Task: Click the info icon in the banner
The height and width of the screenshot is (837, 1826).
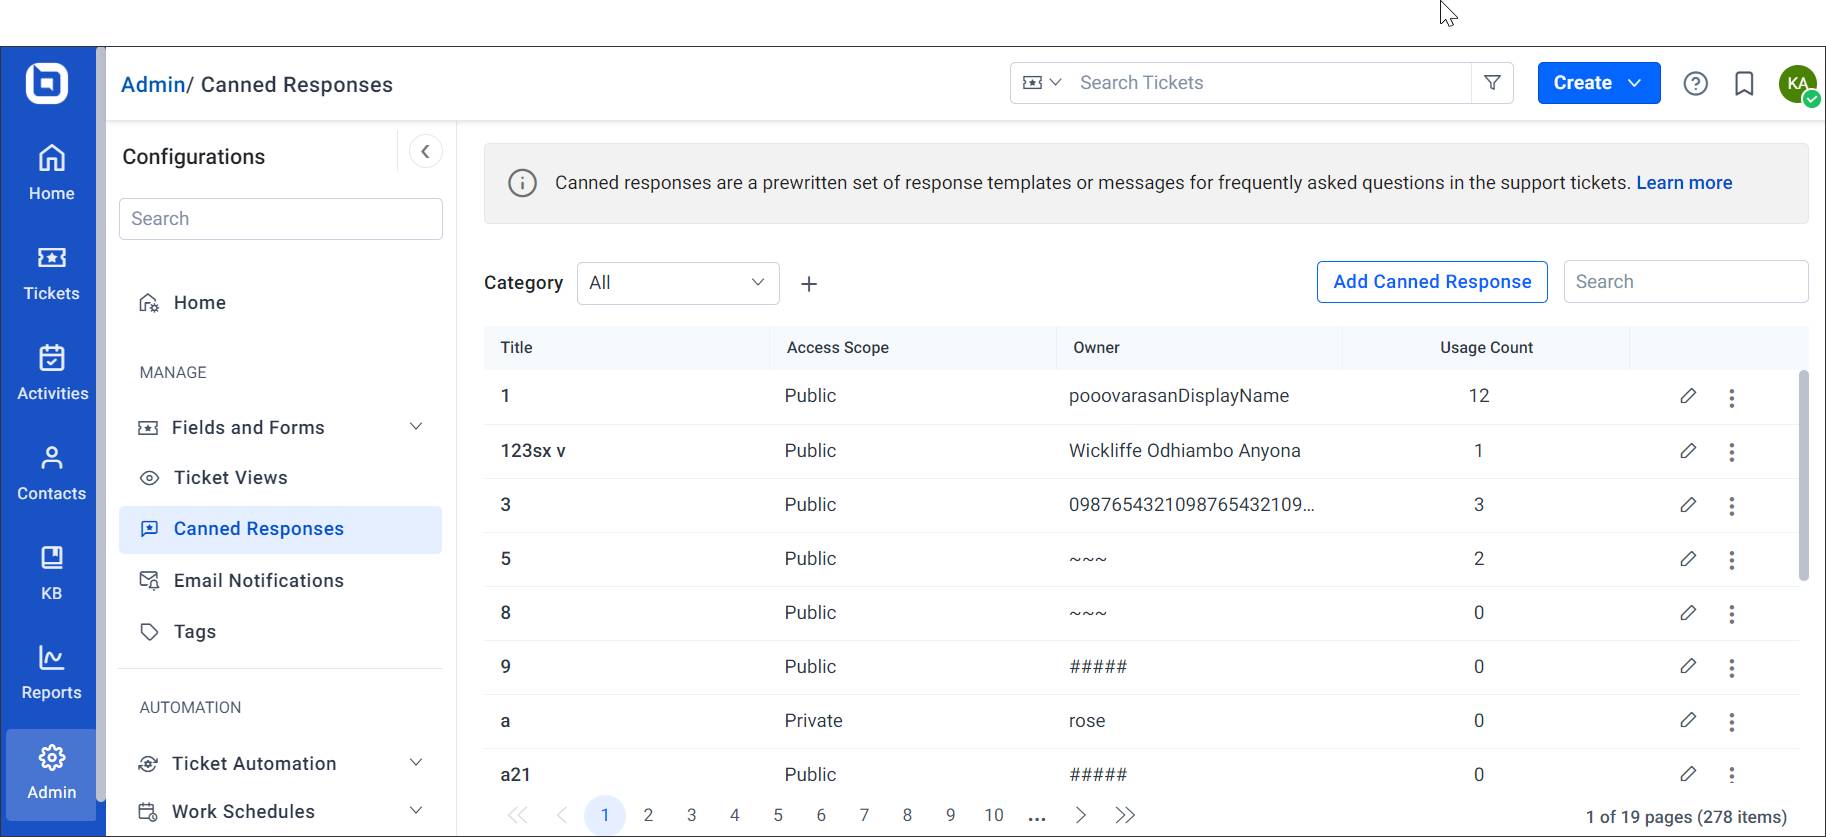Action: pyautogui.click(x=522, y=183)
